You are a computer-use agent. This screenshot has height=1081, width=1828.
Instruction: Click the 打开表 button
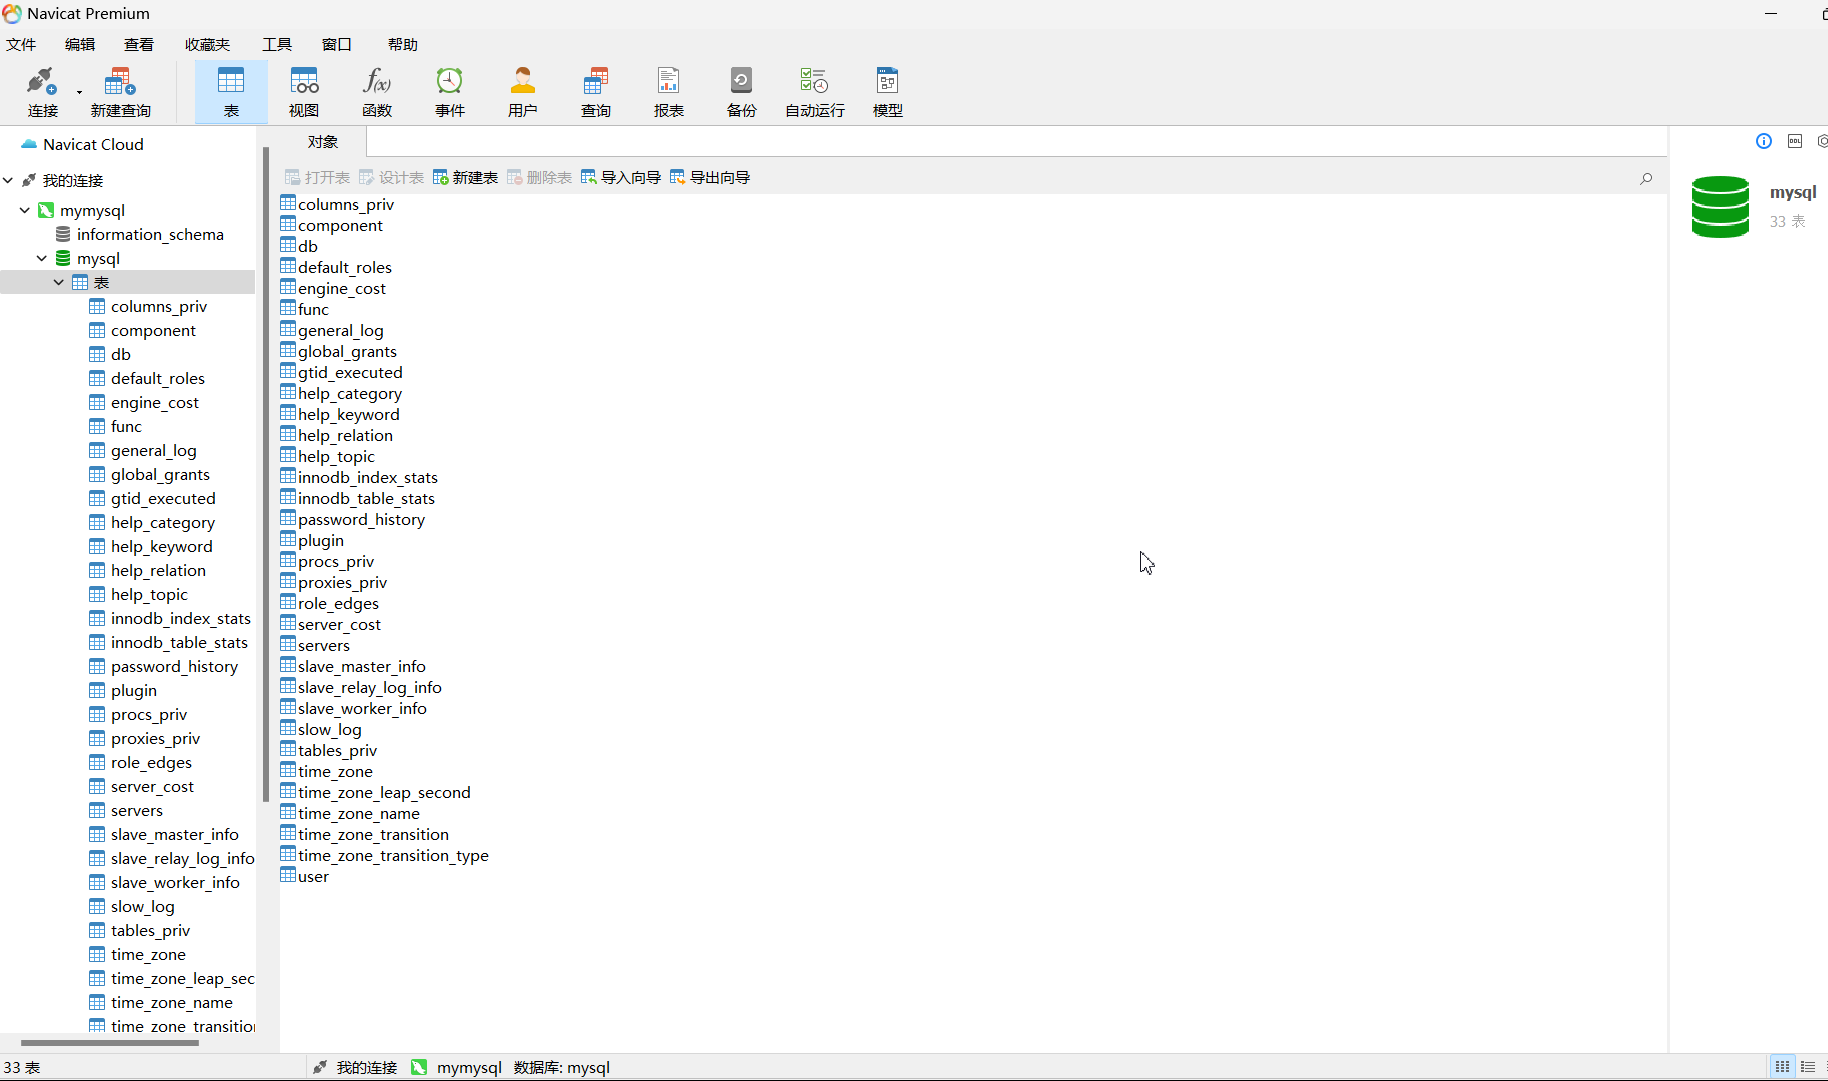(x=317, y=177)
